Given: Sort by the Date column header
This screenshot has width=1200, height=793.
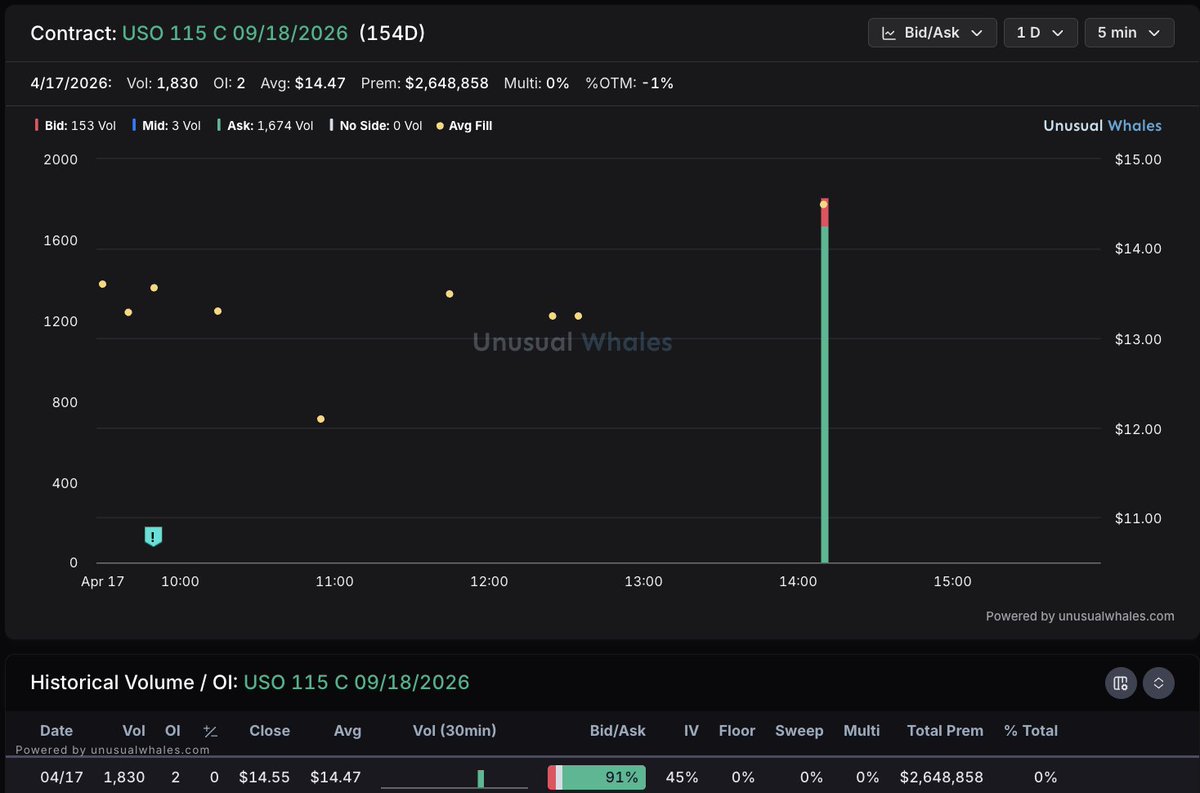Looking at the screenshot, I should 56,731.
